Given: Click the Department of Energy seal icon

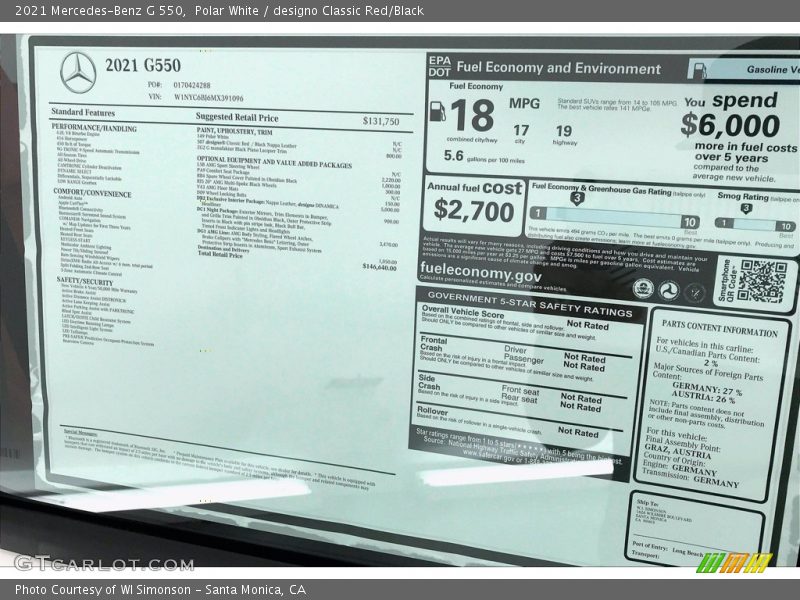Looking at the screenshot, I should pos(695,292).
